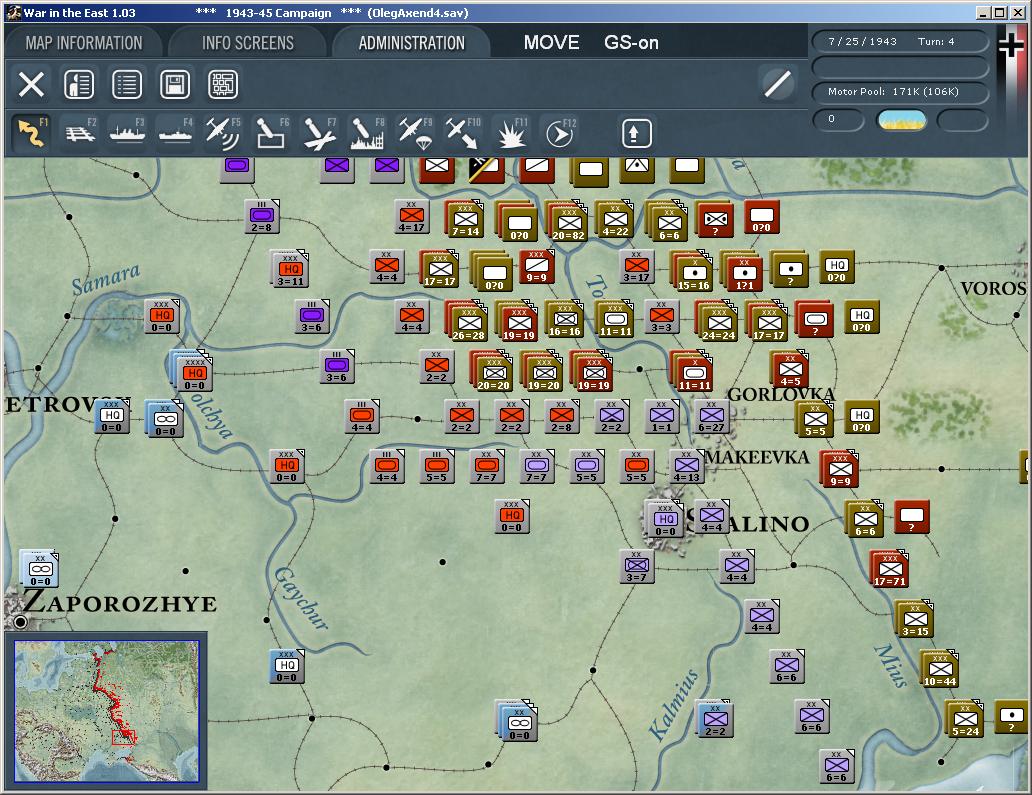Click the 7/25/1943 Turn 4 date field
The image size is (1032, 795).
click(x=900, y=41)
